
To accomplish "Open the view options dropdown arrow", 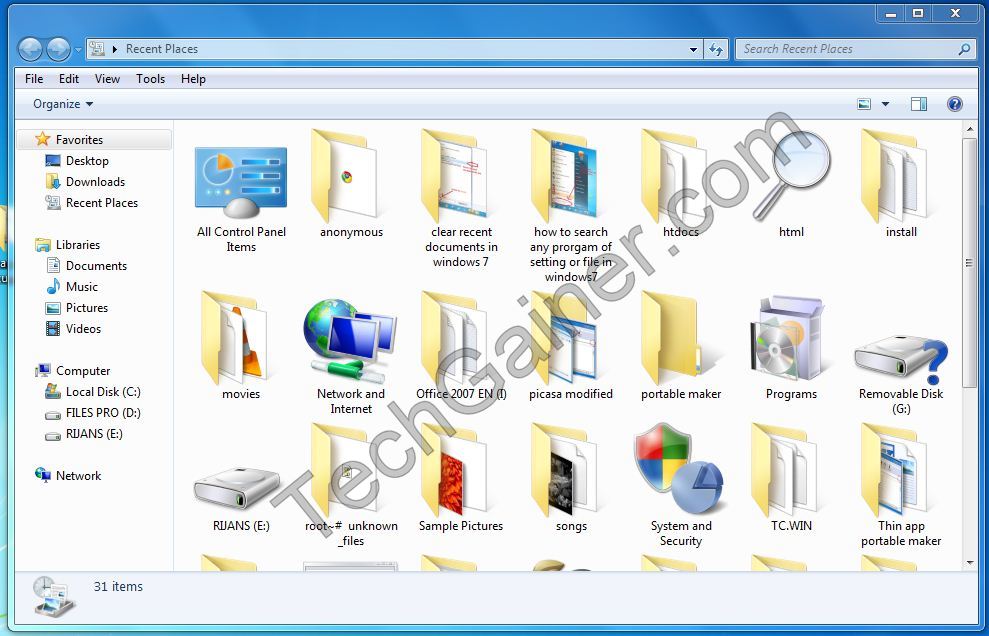I will click(884, 103).
